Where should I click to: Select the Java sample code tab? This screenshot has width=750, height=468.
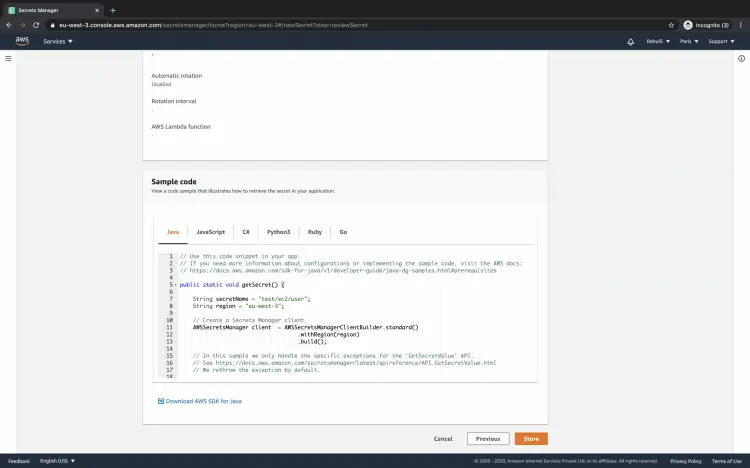173,232
